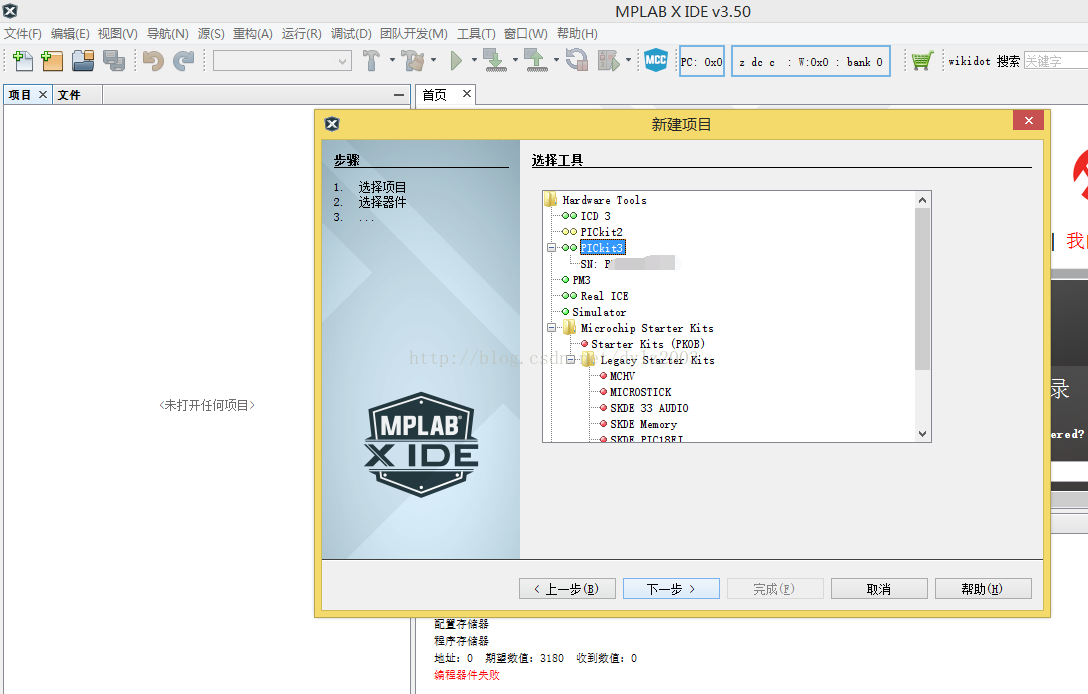Minimize the projects panel

(398, 95)
